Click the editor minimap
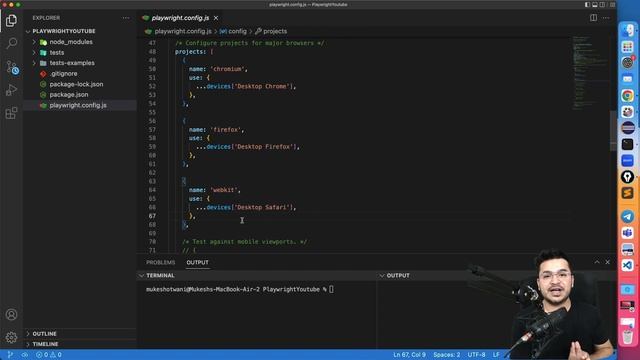This screenshot has height=360, width=640. coord(590,73)
